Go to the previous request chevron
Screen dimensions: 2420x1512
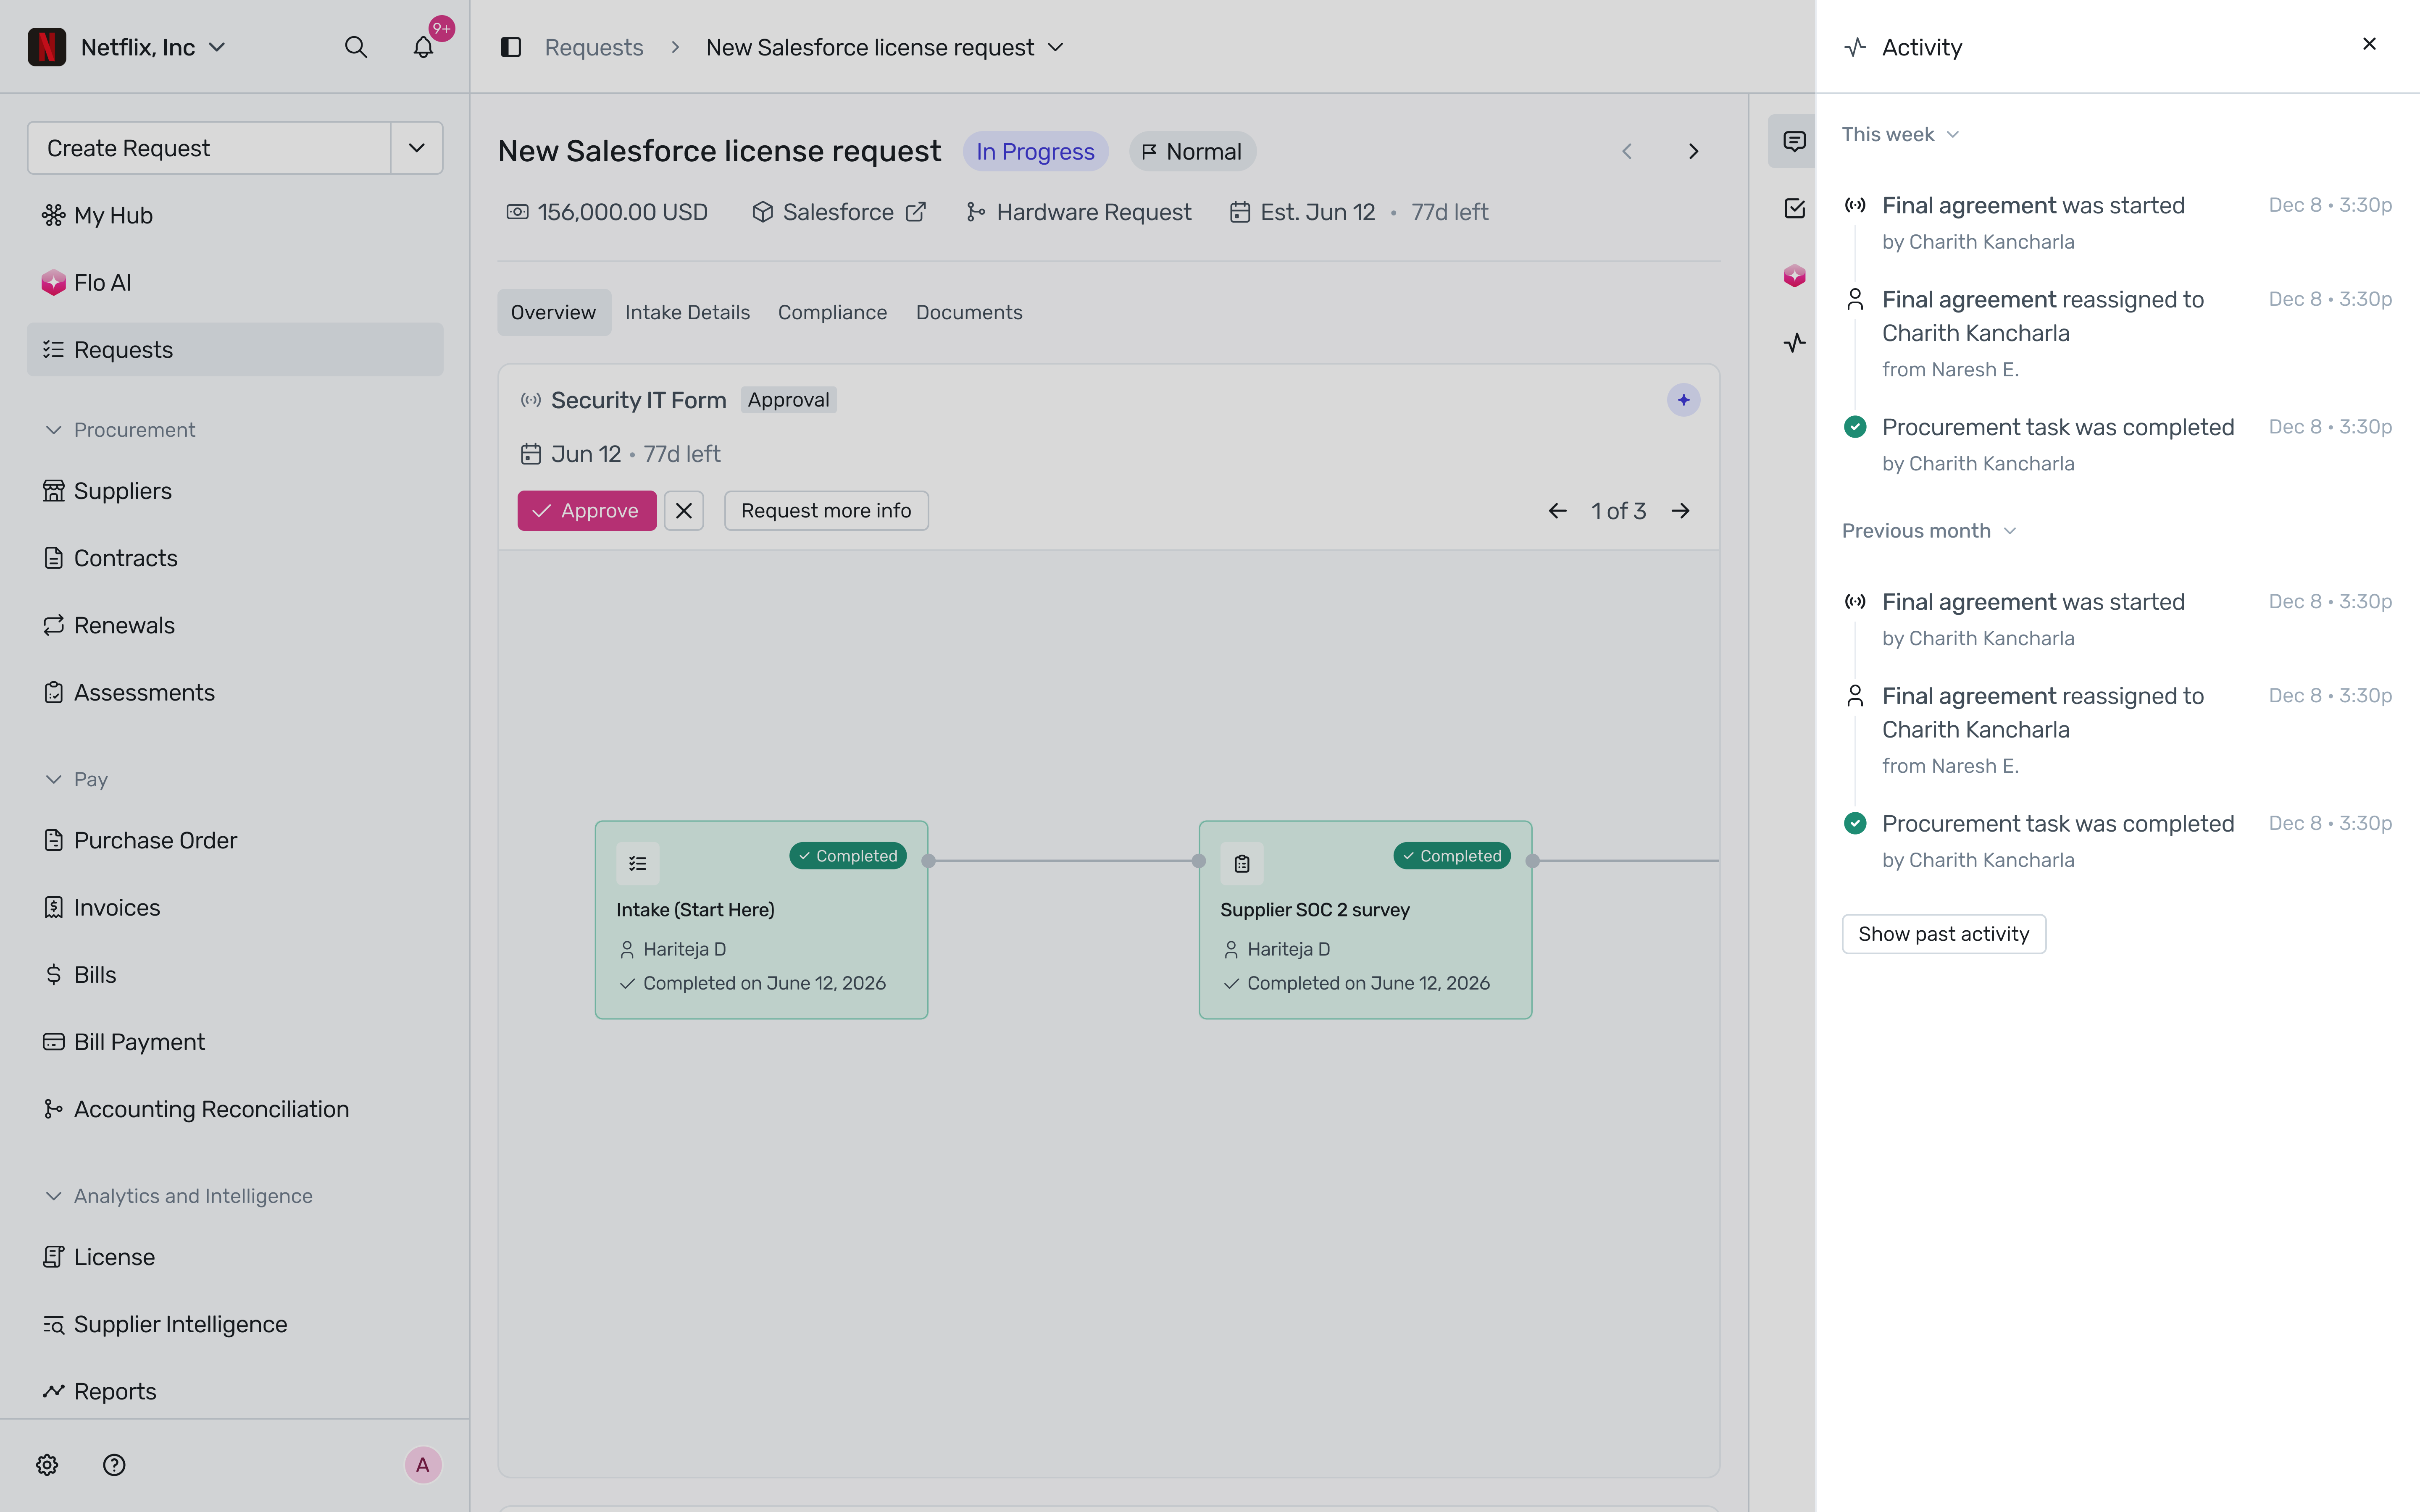click(x=1627, y=151)
